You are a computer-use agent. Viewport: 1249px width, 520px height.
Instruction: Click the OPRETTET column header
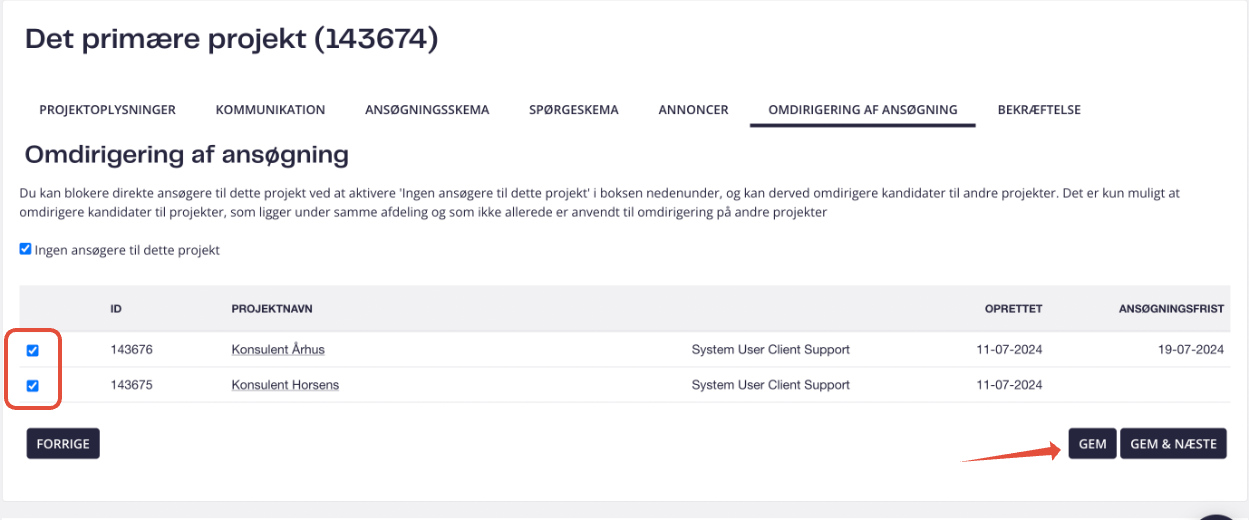1013,309
